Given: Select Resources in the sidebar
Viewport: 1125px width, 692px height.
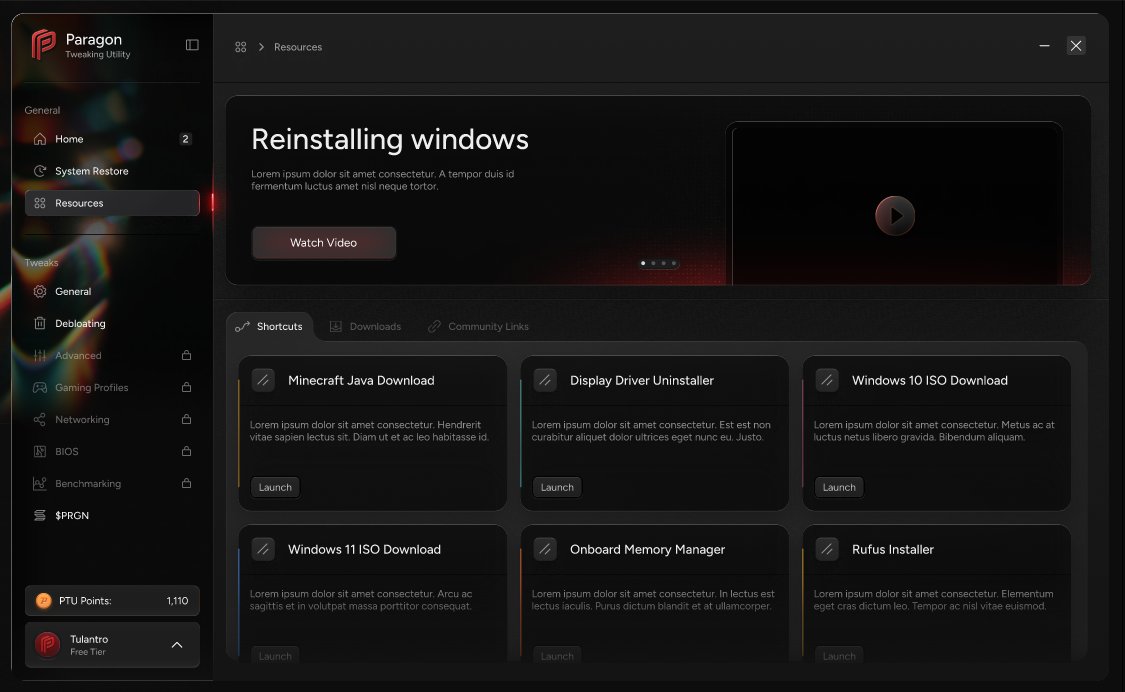Looking at the screenshot, I should click(x=112, y=203).
